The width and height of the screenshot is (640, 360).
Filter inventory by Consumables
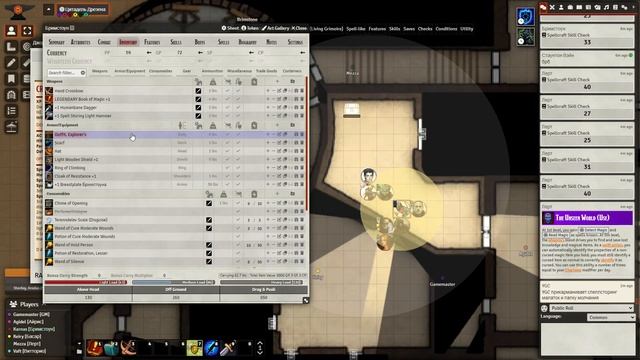coord(160,71)
